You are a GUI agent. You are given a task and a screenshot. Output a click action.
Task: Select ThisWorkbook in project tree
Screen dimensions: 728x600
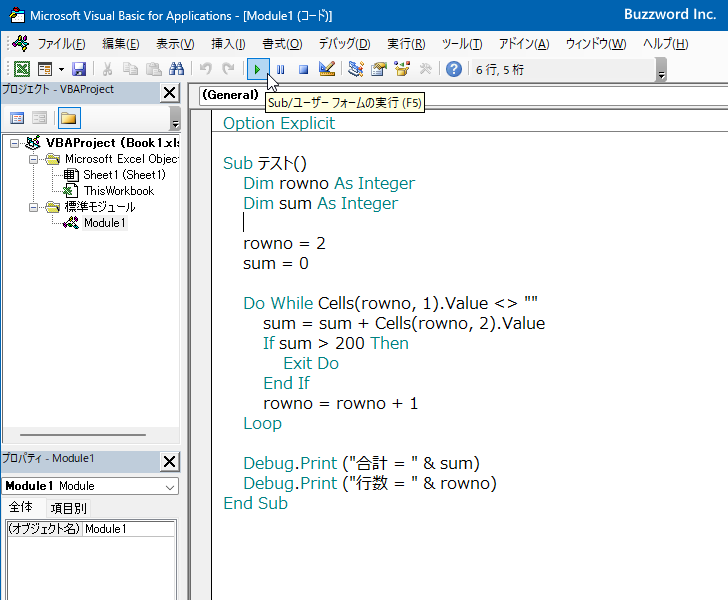click(x=119, y=191)
